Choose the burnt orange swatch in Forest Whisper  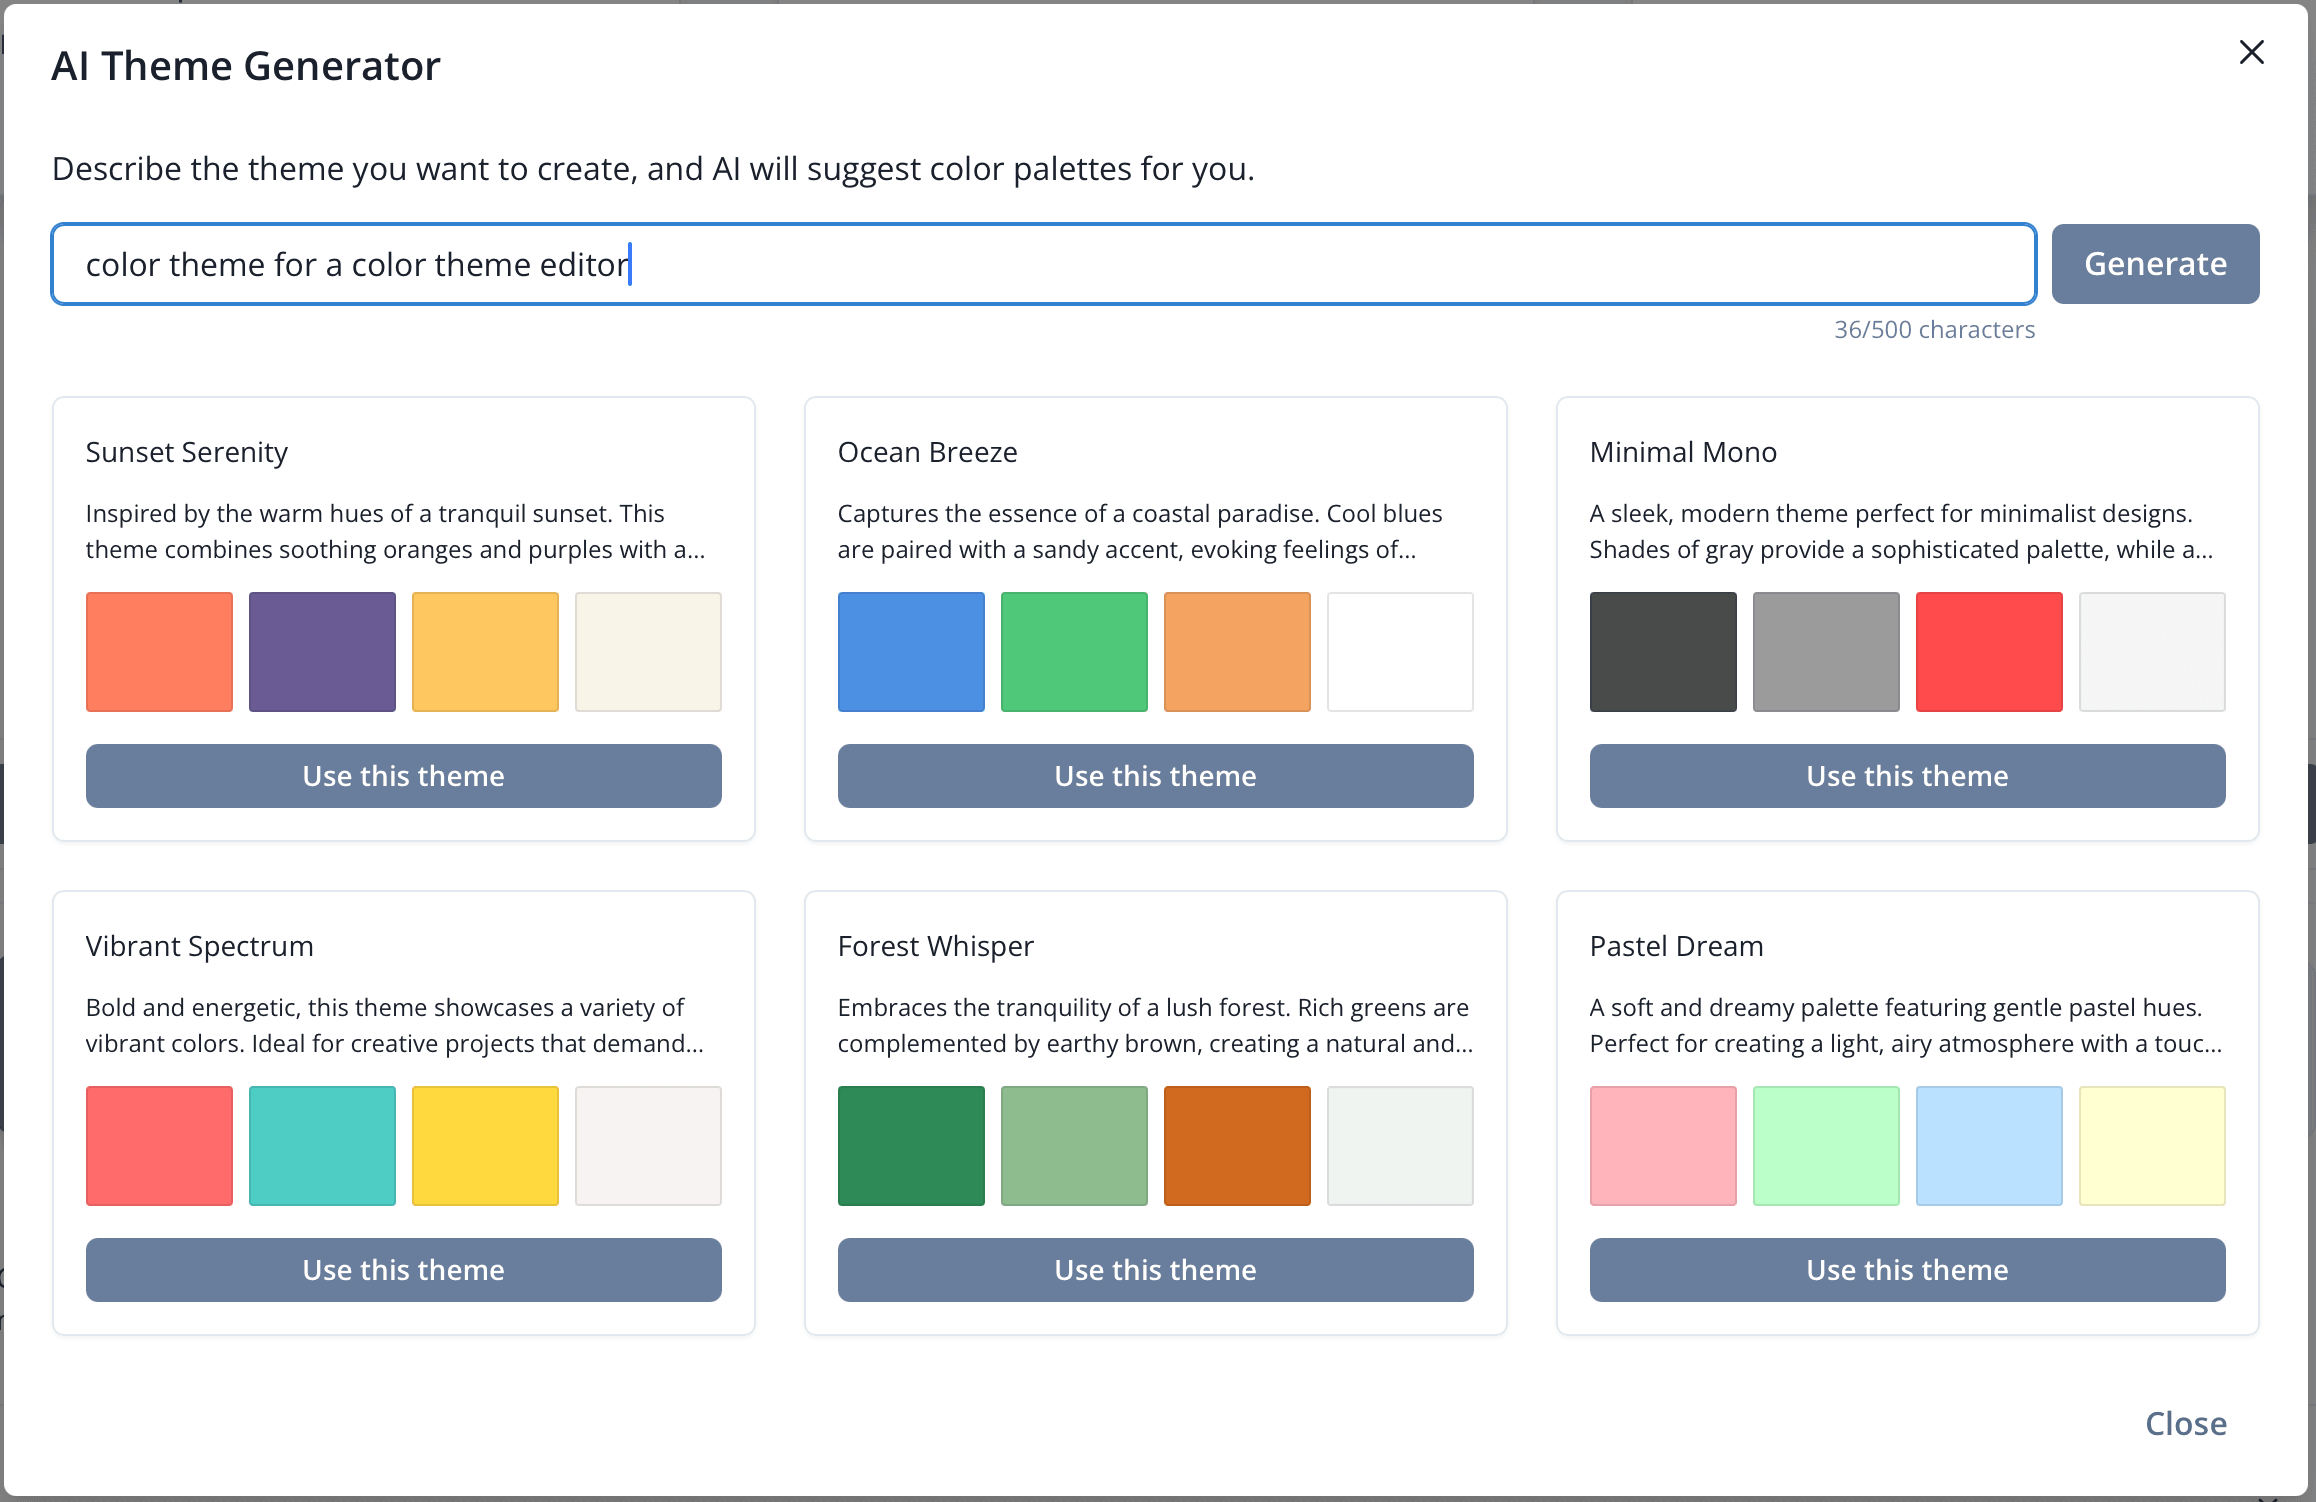1237,1146
